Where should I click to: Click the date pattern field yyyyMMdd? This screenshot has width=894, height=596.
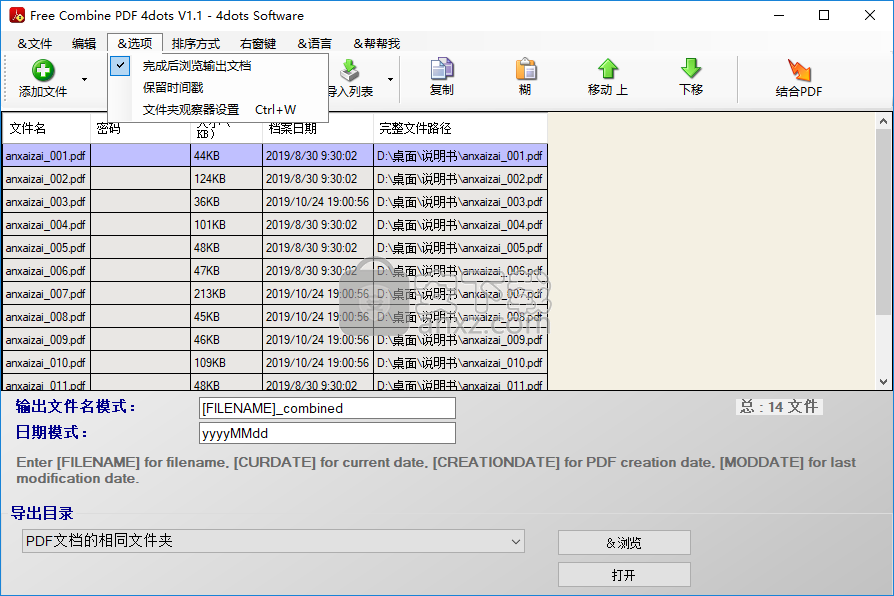pos(327,433)
